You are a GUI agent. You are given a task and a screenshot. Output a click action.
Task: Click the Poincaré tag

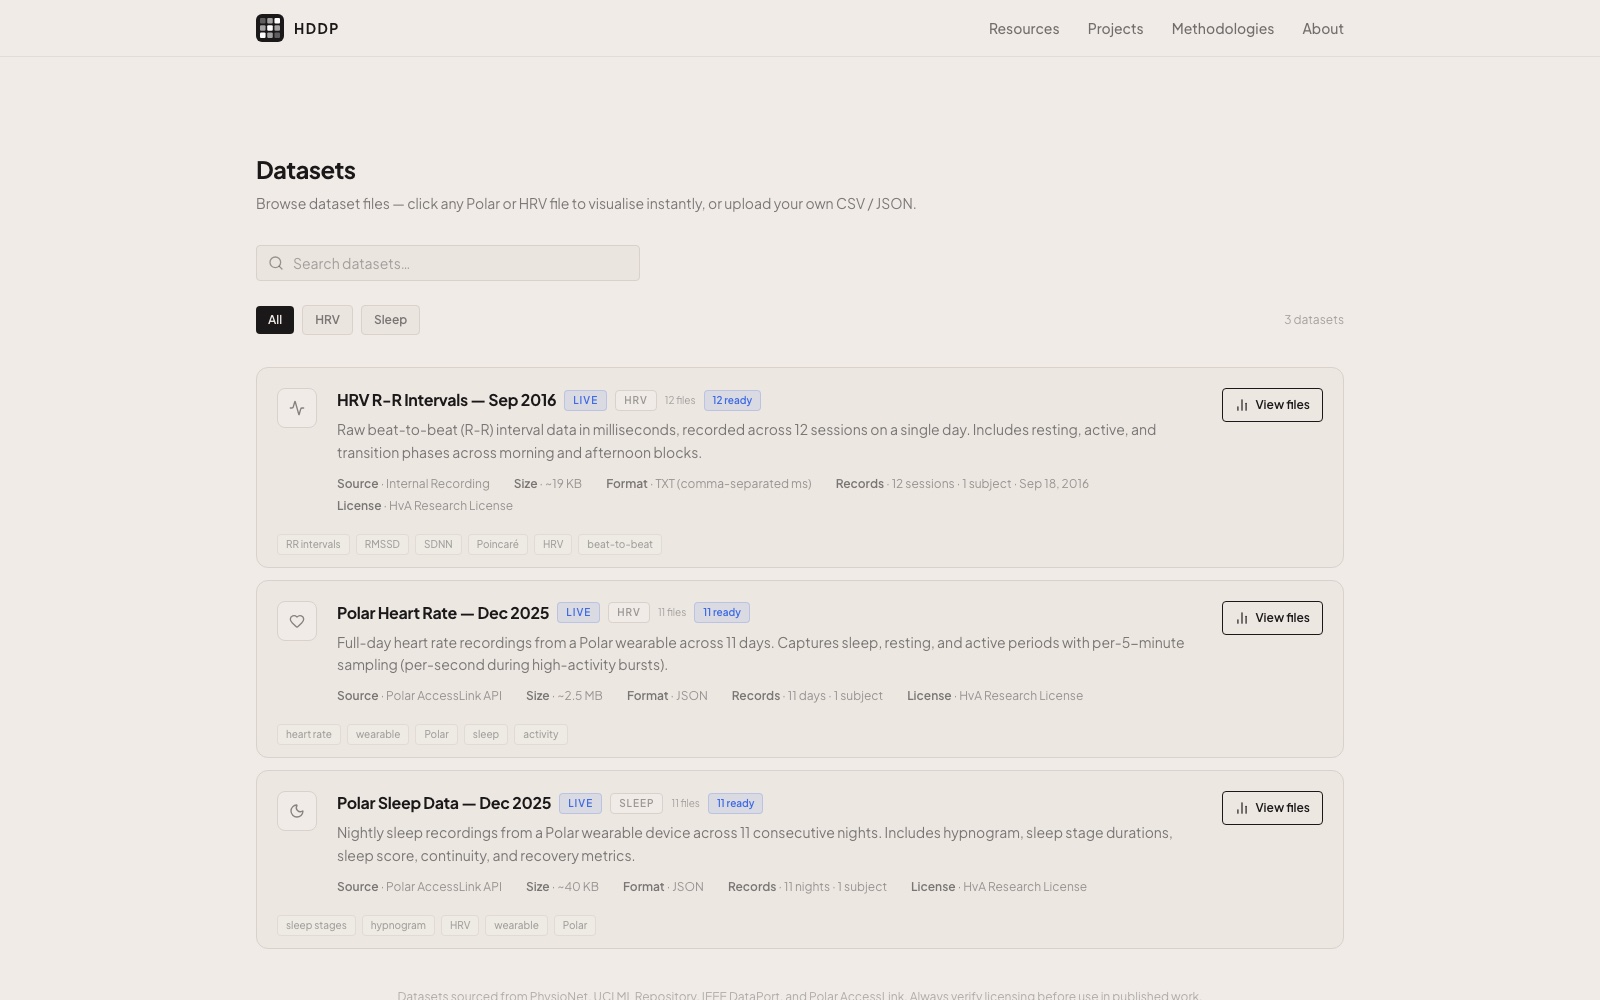pos(497,544)
